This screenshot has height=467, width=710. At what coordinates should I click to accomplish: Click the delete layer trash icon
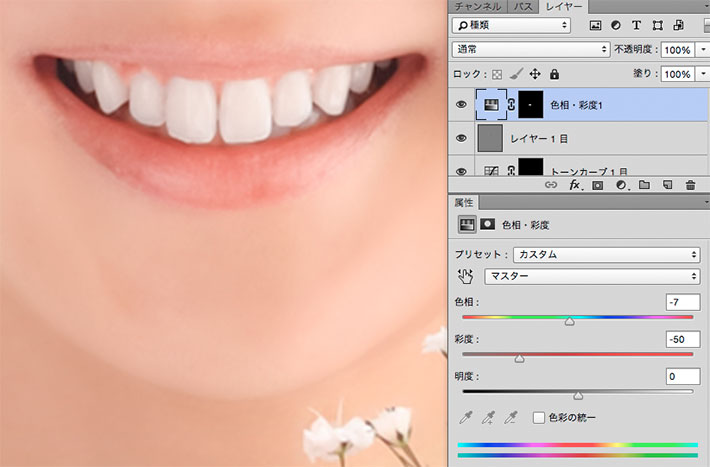[690, 185]
